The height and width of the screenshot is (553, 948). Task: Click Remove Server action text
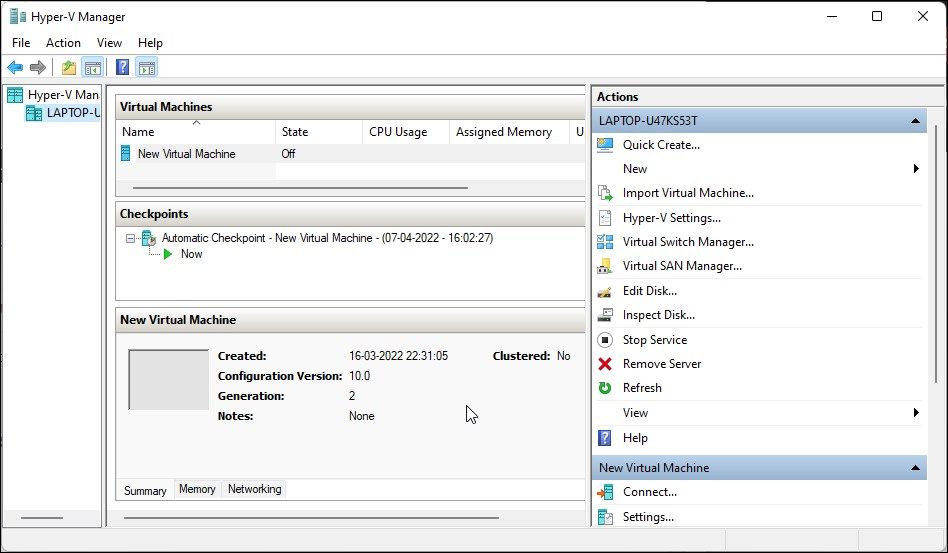[x=662, y=364]
